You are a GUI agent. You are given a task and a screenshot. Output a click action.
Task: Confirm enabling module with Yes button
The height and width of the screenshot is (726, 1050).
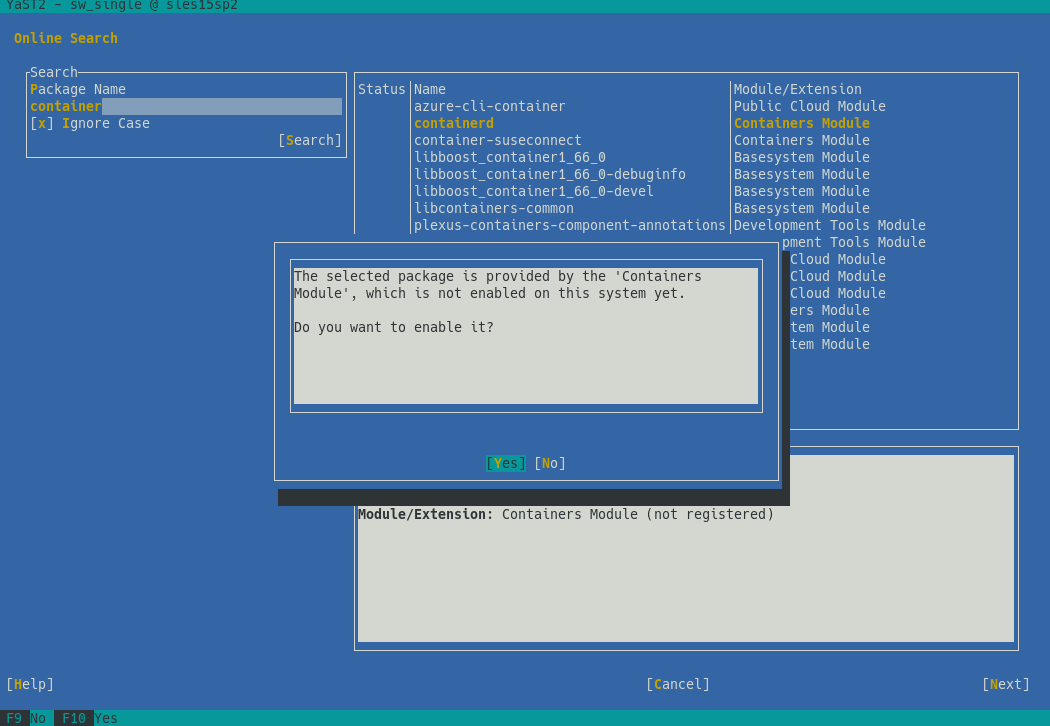[x=505, y=463]
